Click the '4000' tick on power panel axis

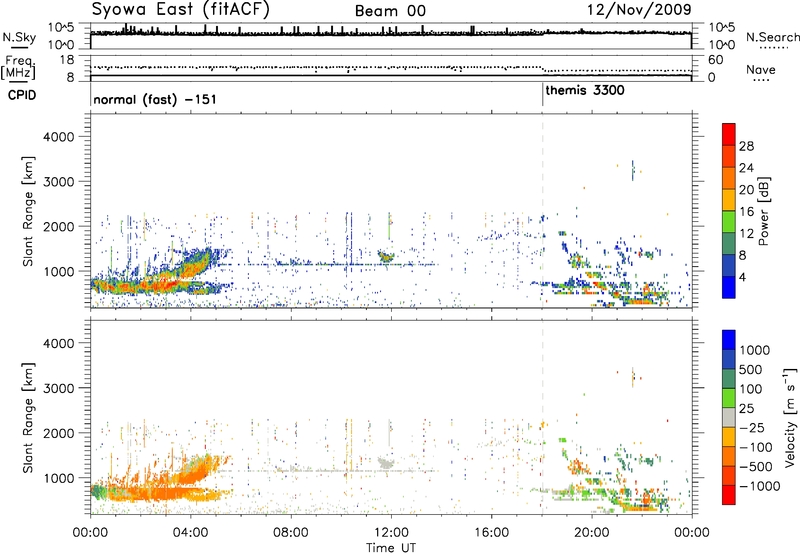tap(59, 137)
